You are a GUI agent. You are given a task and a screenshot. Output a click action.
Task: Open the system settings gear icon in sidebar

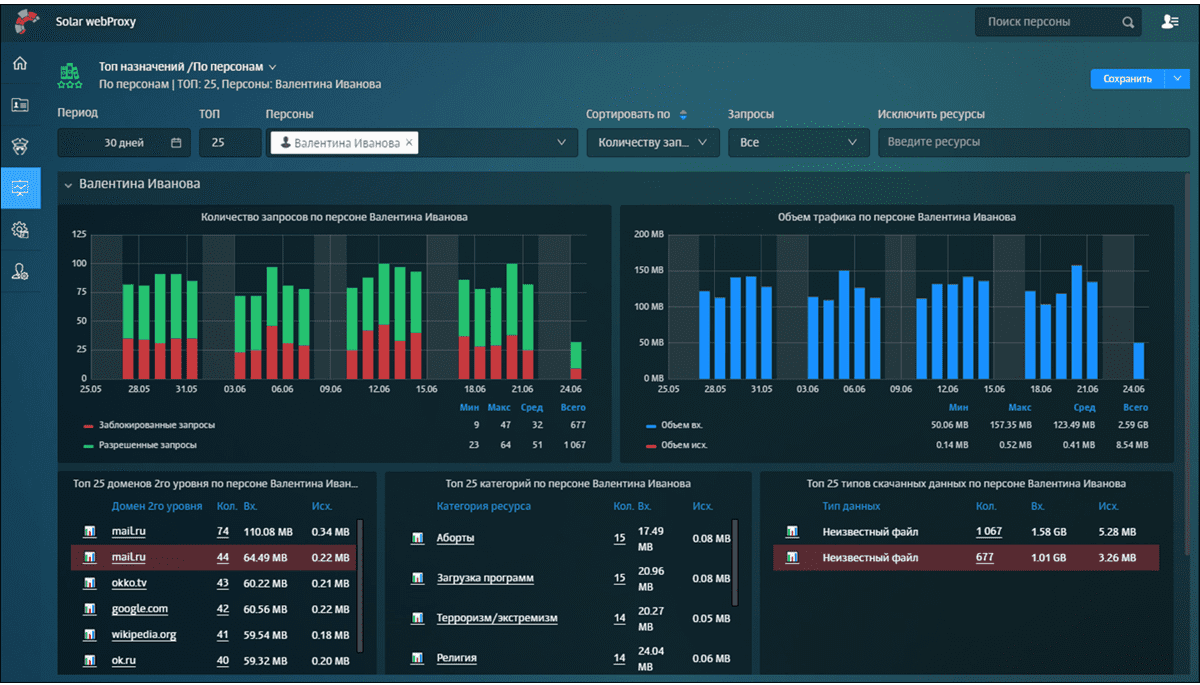[19, 230]
